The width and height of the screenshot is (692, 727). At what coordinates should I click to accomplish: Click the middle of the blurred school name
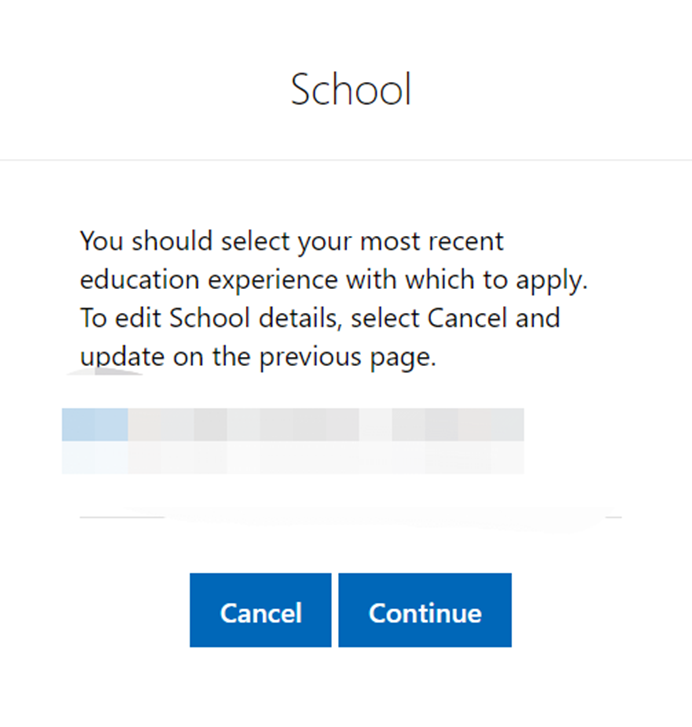coord(293,425)
